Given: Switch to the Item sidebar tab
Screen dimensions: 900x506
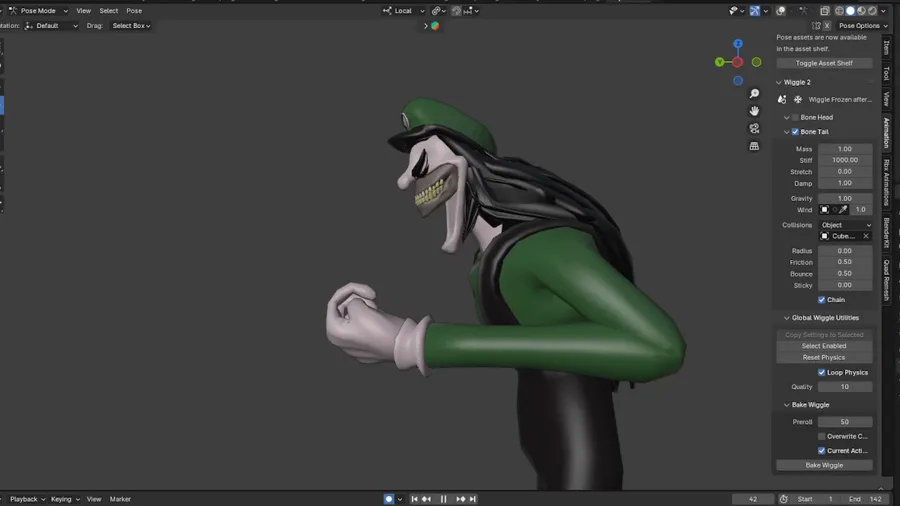Looking at the screenshot, I should click(887, 48).
